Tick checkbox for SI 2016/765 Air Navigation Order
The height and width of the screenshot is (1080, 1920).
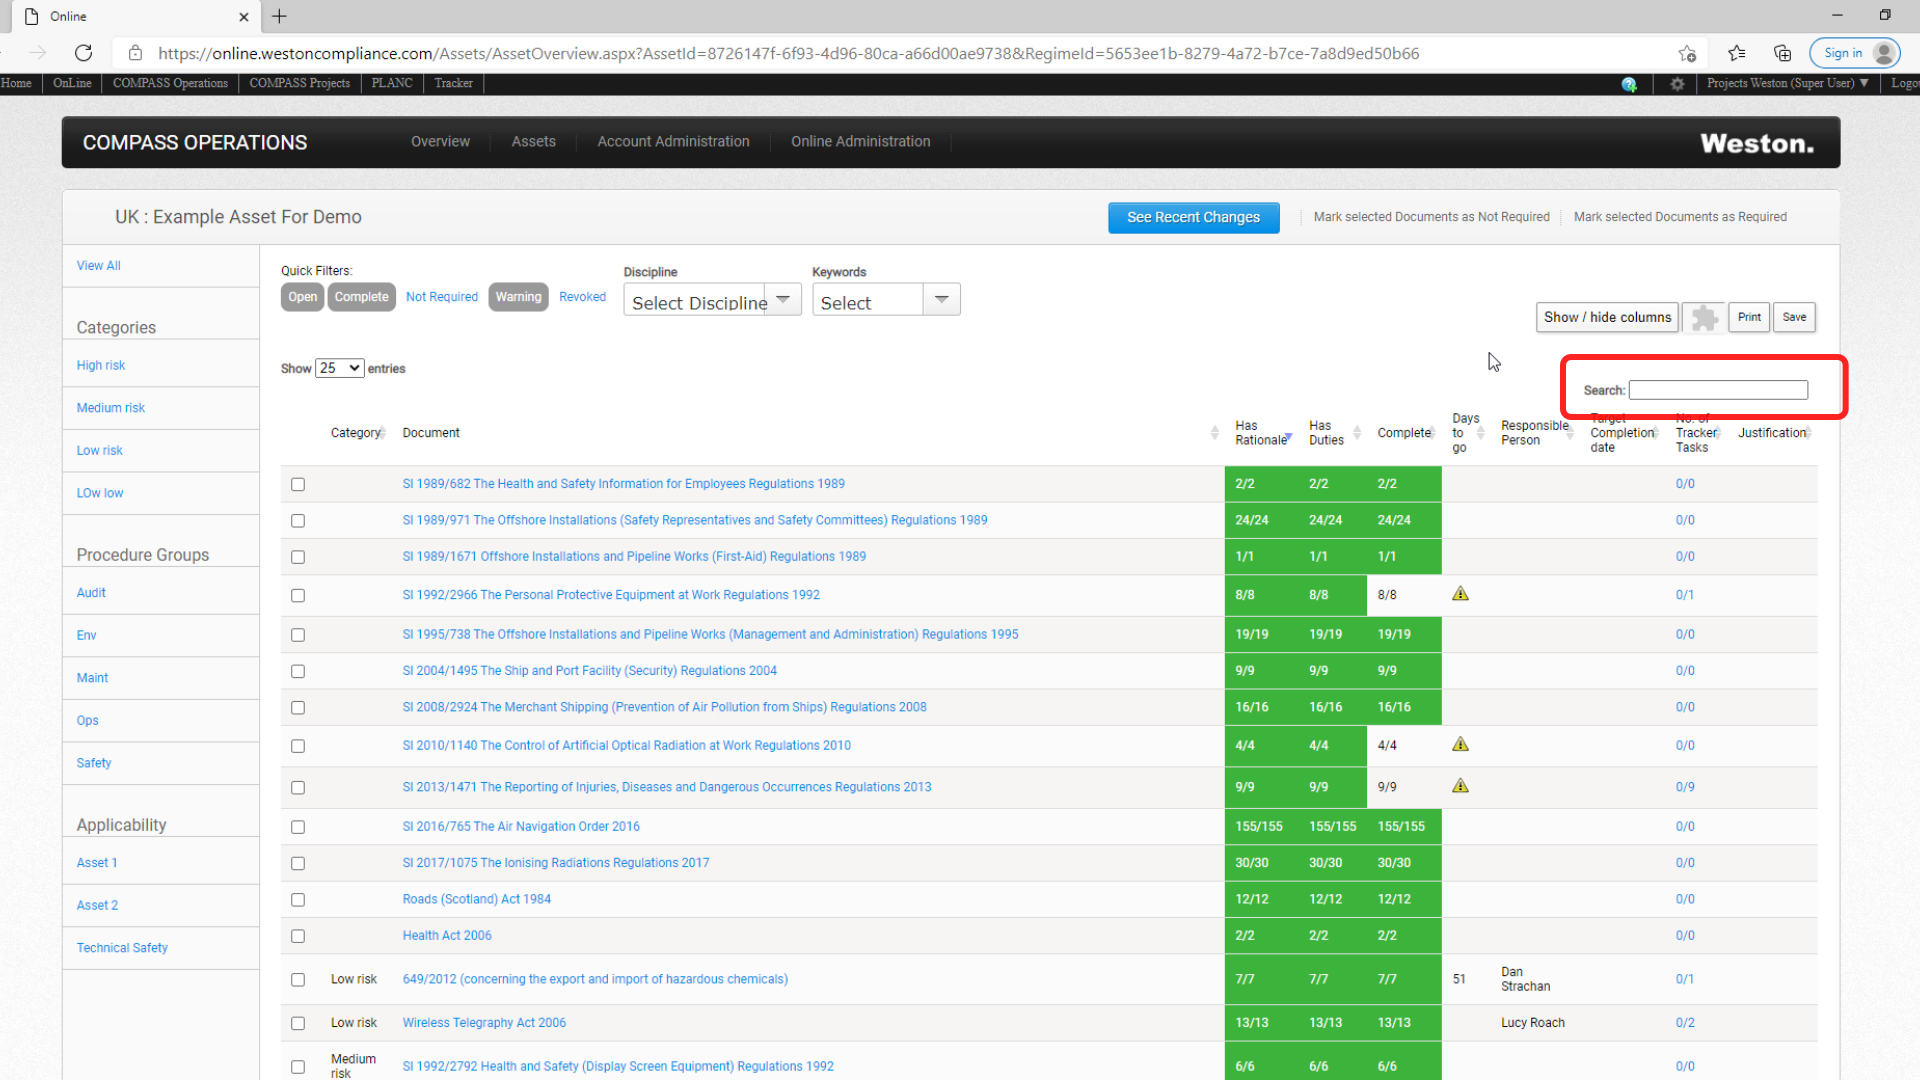point(298,828)
